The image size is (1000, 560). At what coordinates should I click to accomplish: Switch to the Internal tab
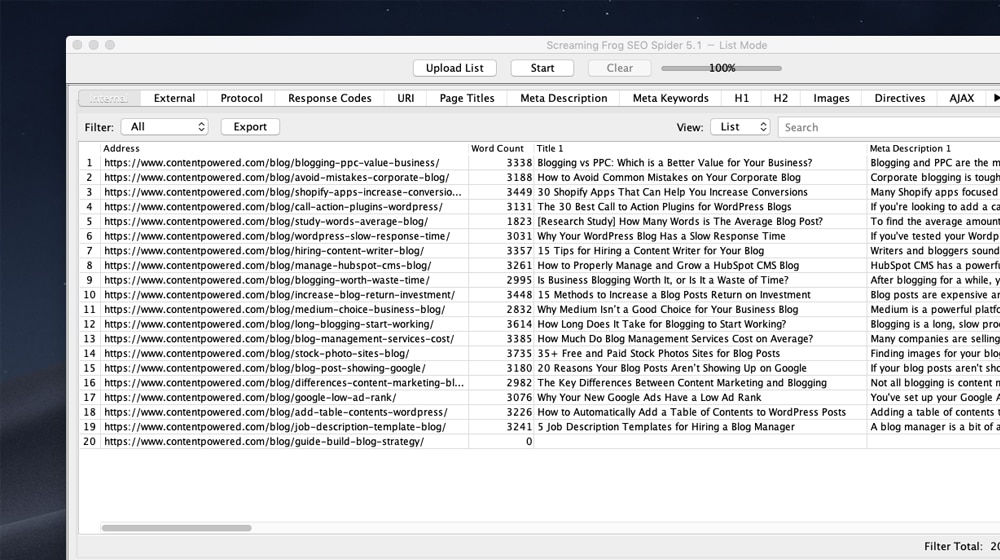click(x=109, y=98)
